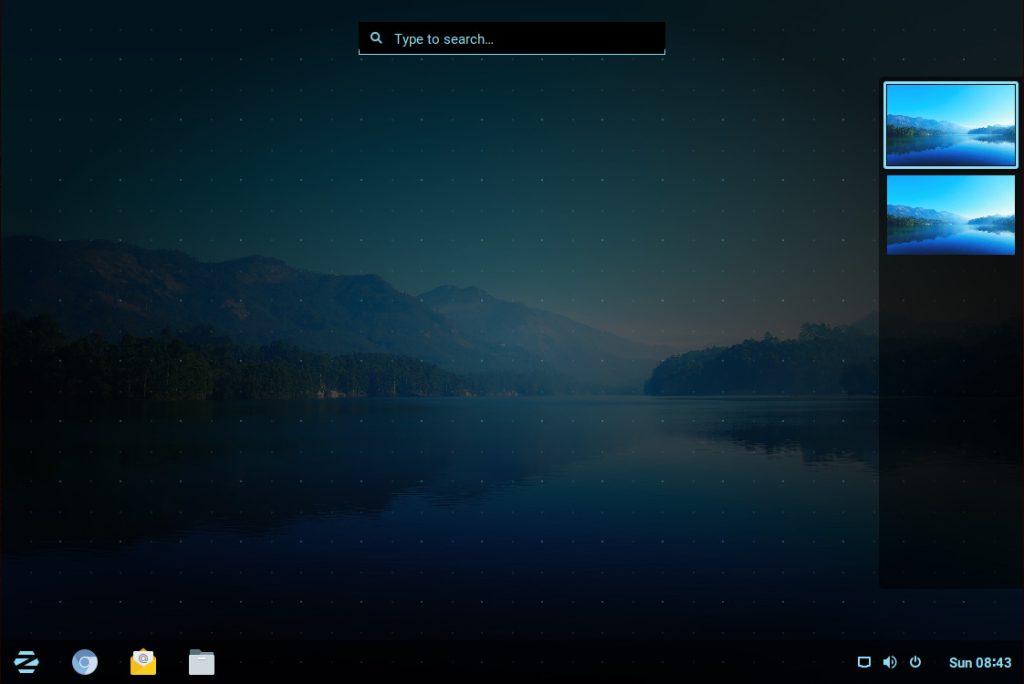Open the calendar from Sun 08:43 clock

tap(979, 662)
